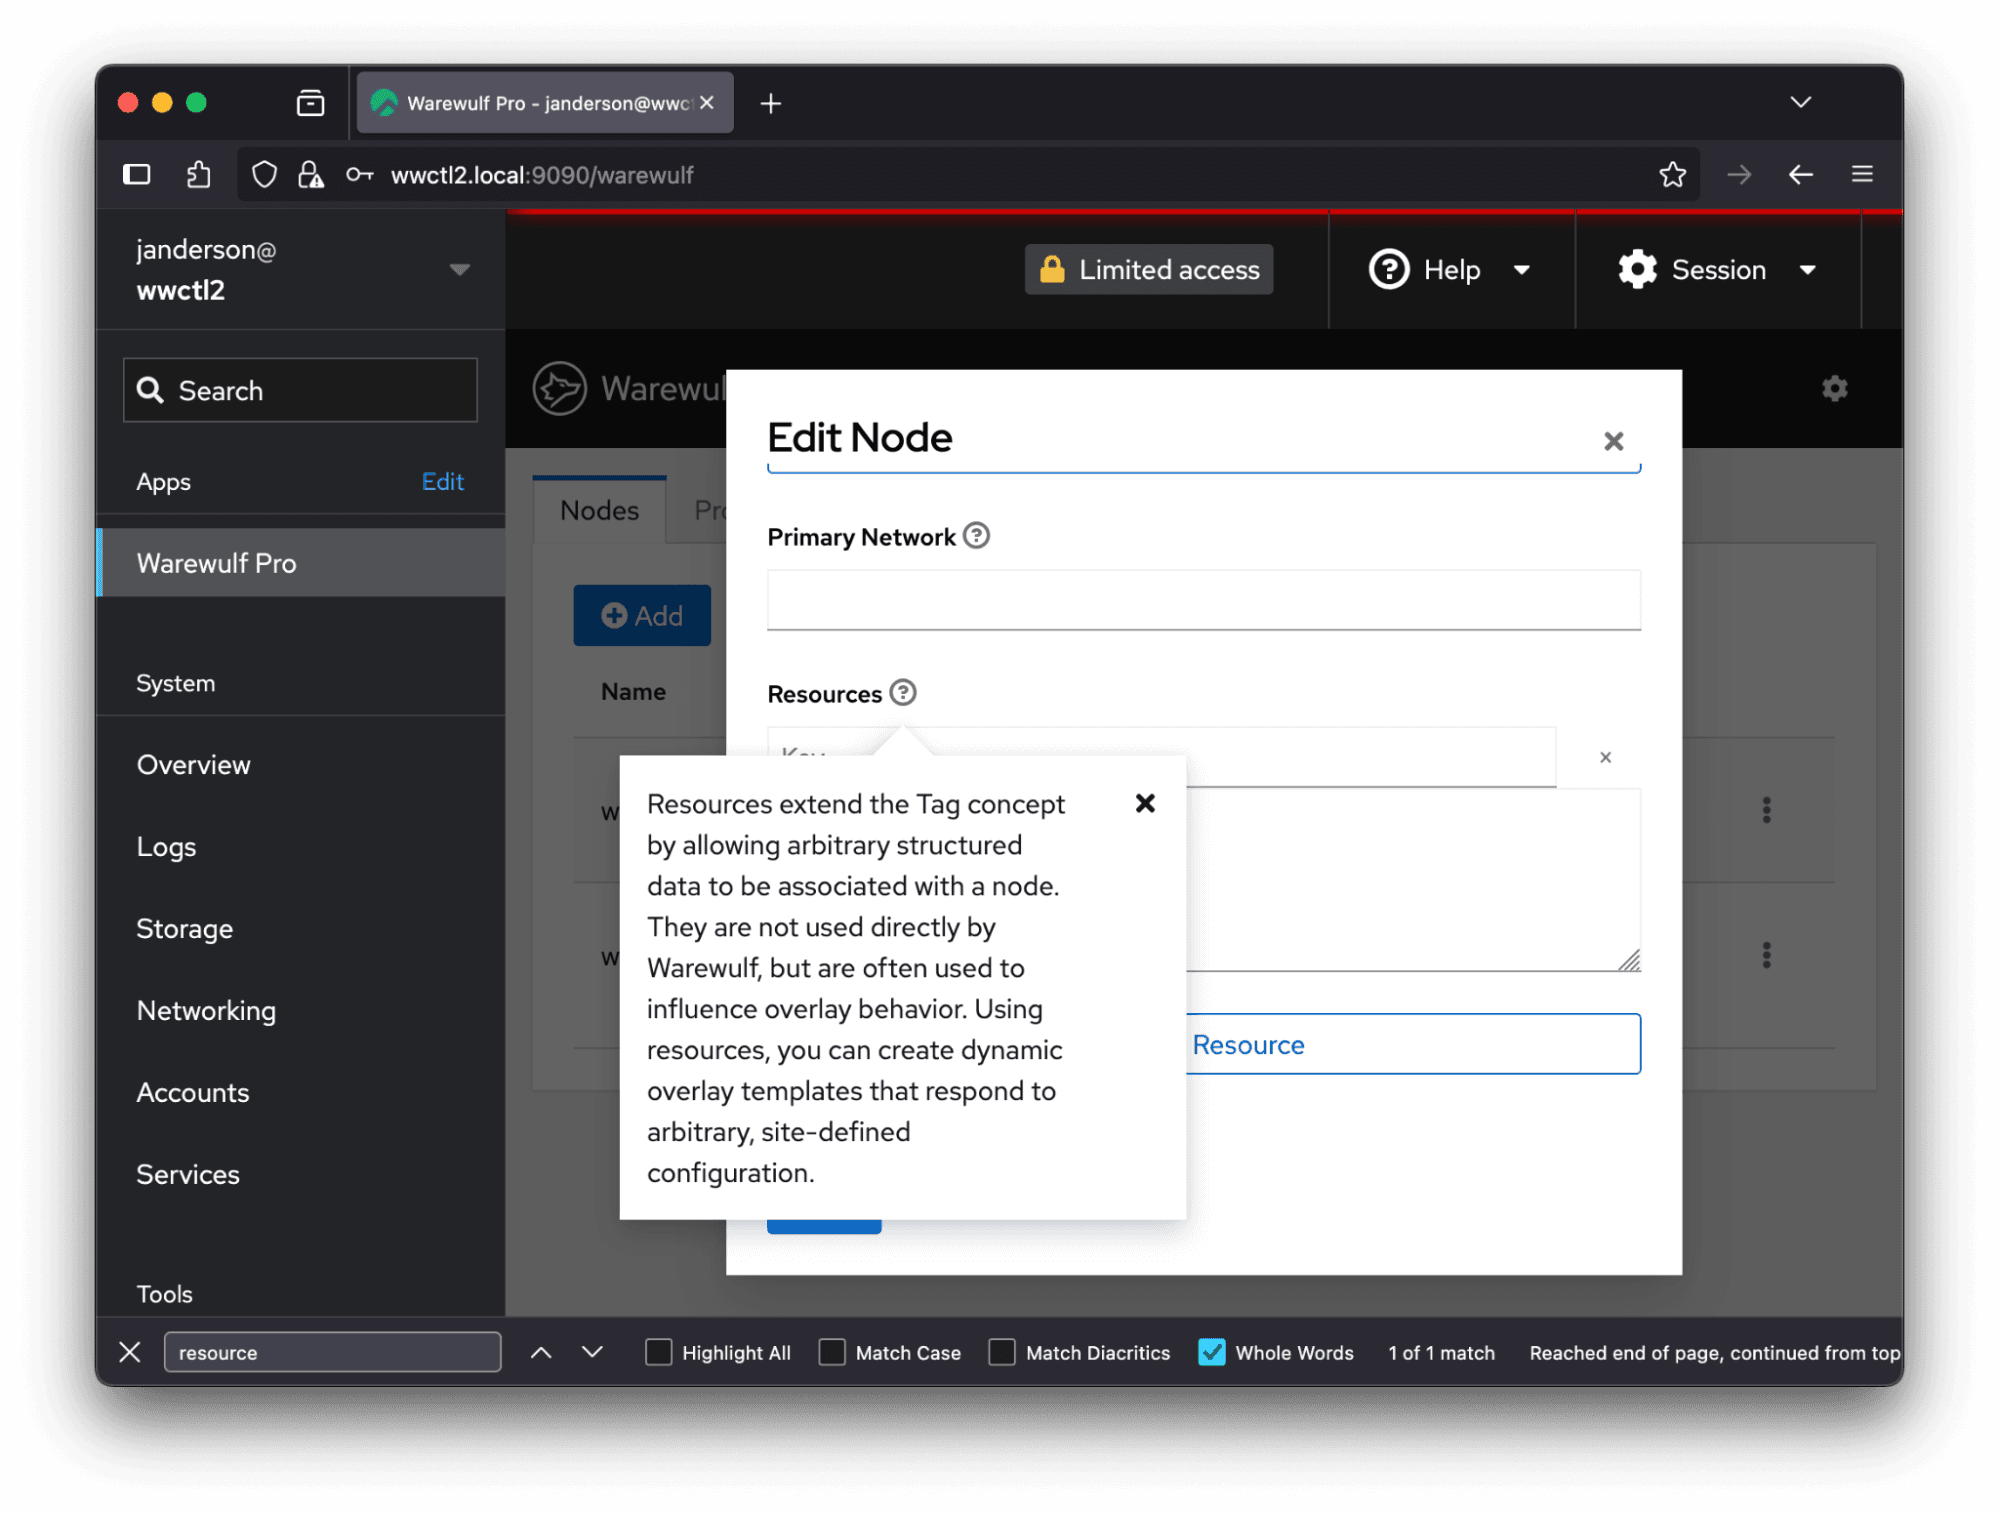1999x1513 pixels.
Task: Remove the resource key entry row
Action: tap(1605, 757)
